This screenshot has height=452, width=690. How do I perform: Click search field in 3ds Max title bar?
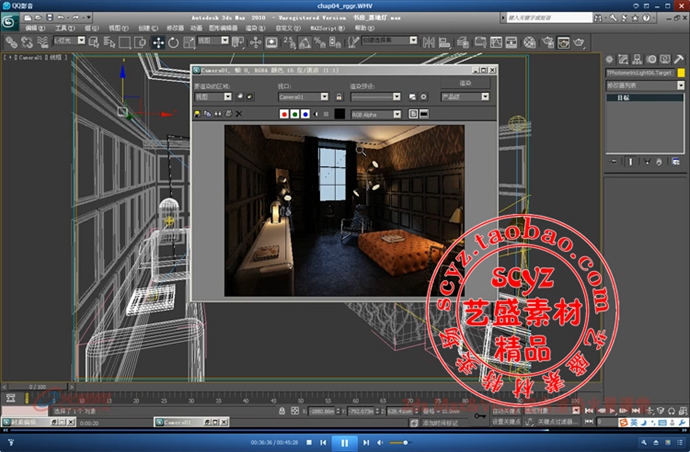(x=549, y=18)
